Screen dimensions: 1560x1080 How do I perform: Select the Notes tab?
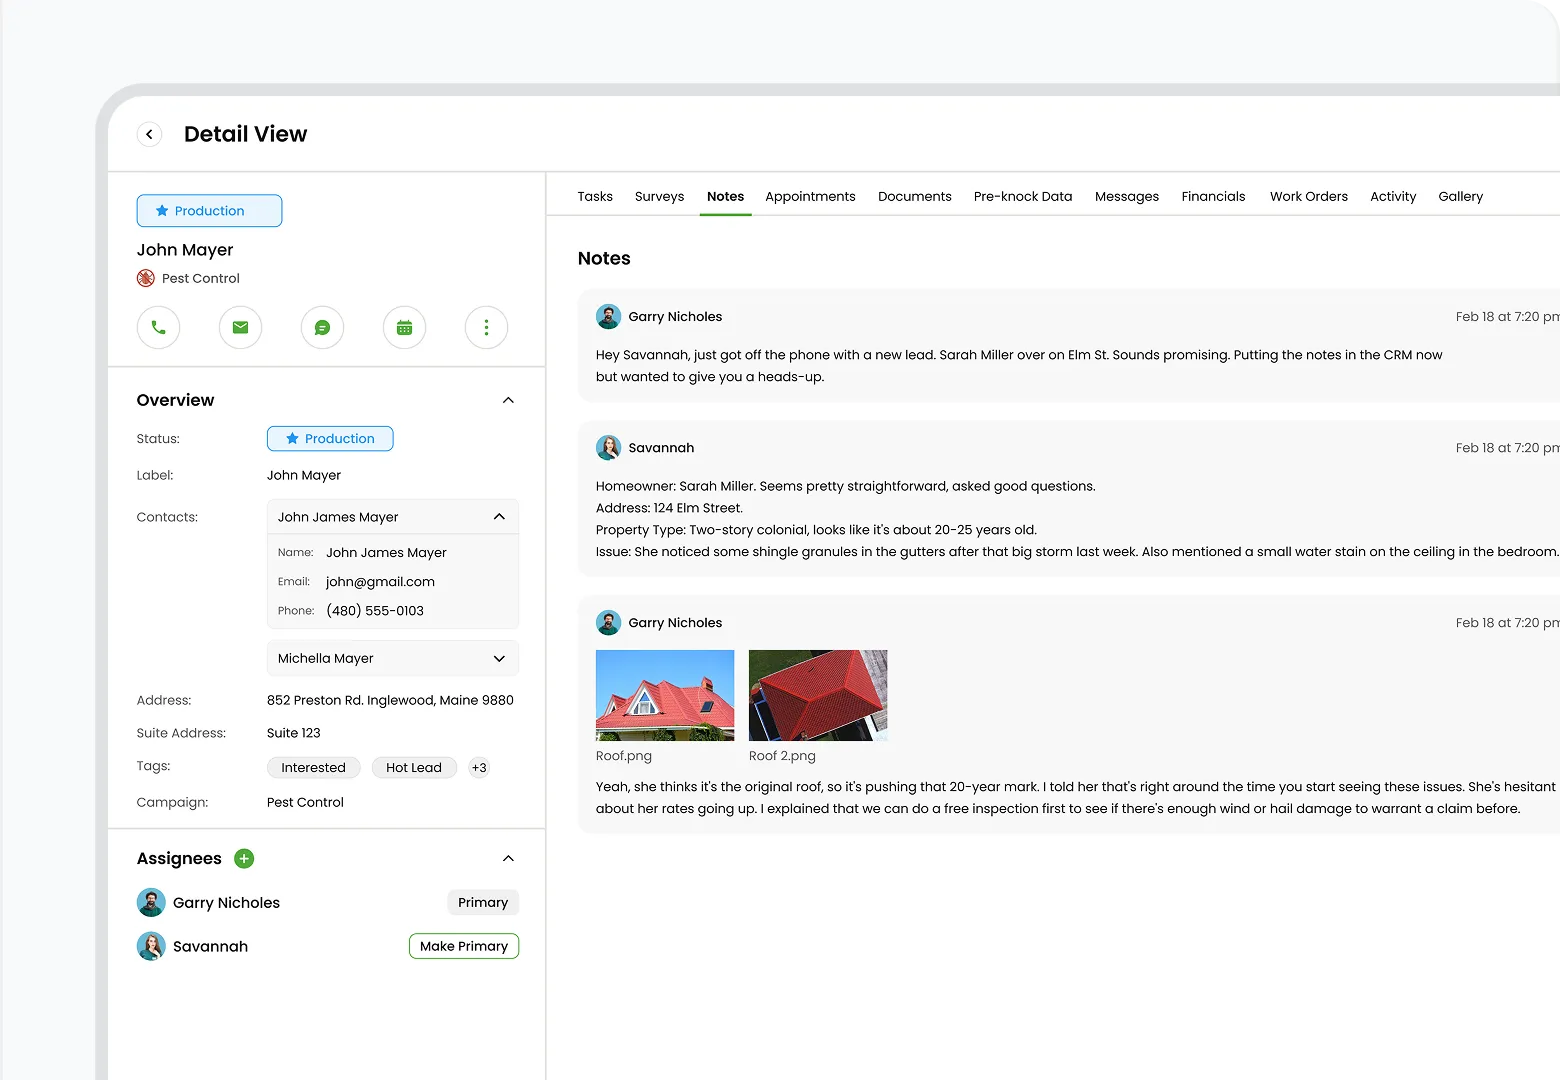click(725, 196)
